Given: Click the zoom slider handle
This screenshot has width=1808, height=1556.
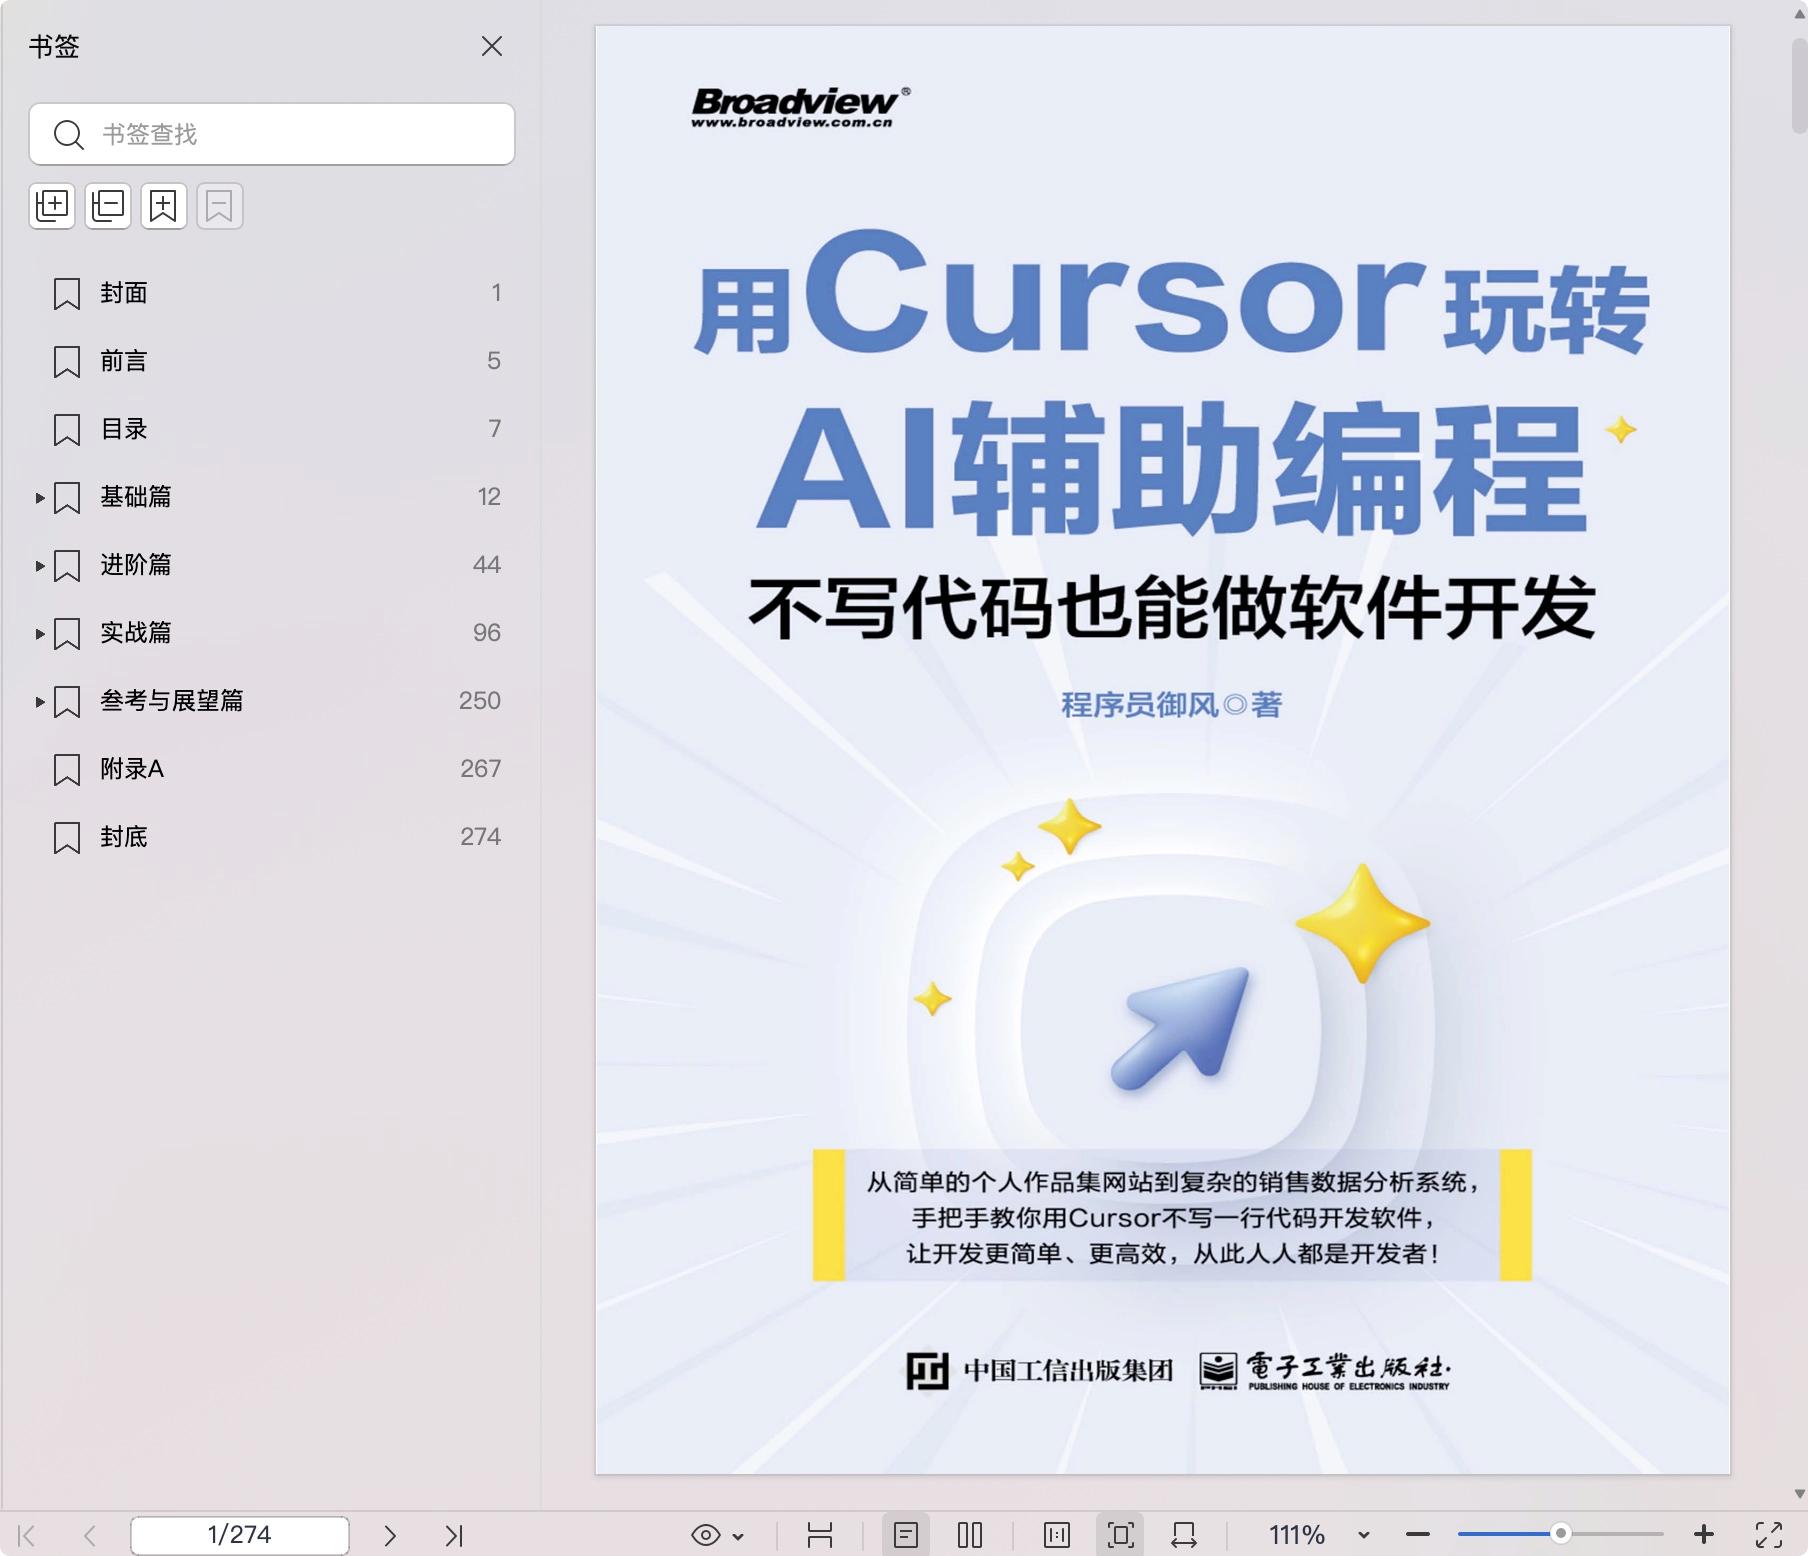Looking at the screenshot, I should 1560,1534.
